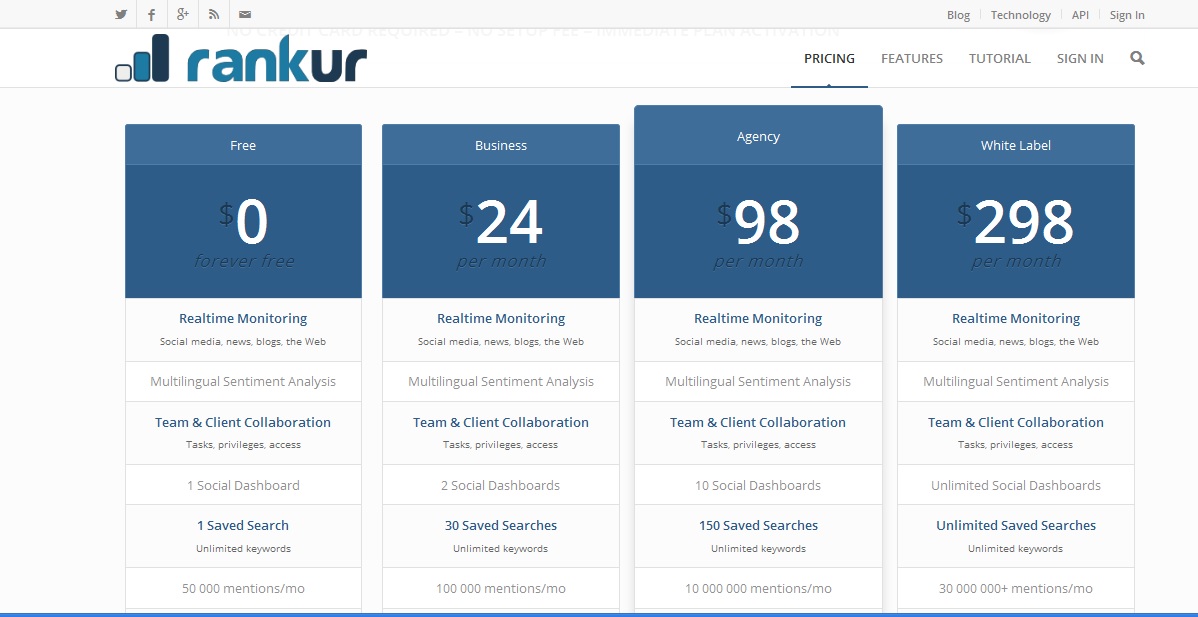This screenshot has width=1198, height=617.
Task: Open the Facebook social icon
Action: (151, 15)
